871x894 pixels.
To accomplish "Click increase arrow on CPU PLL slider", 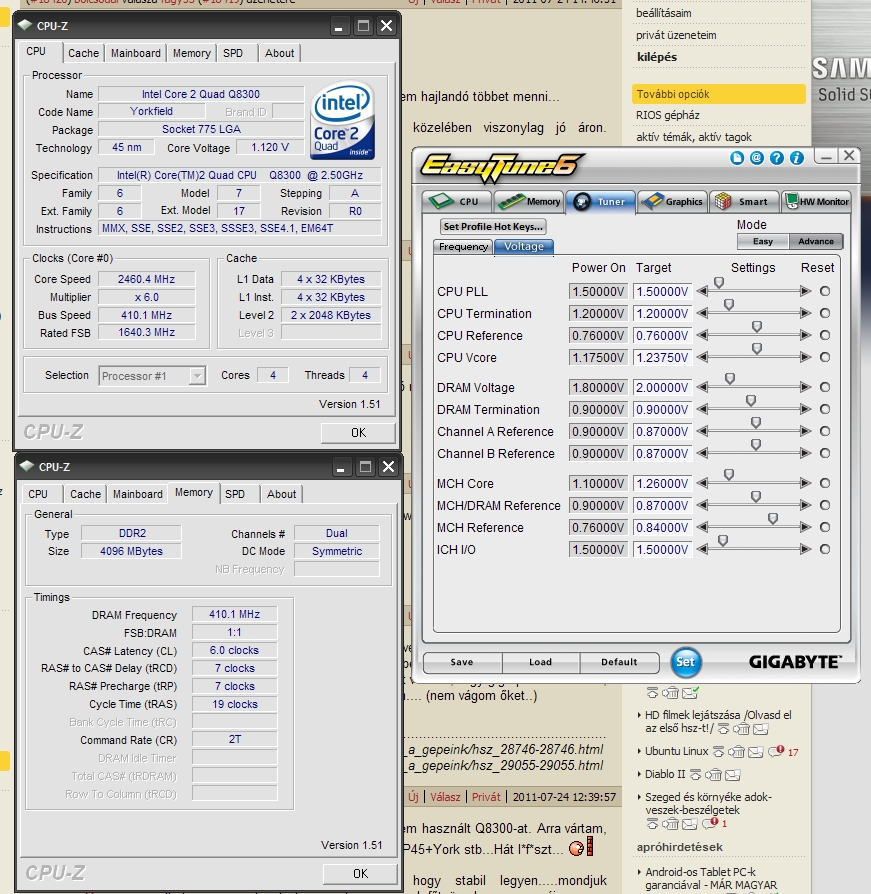I will point(805,291).
